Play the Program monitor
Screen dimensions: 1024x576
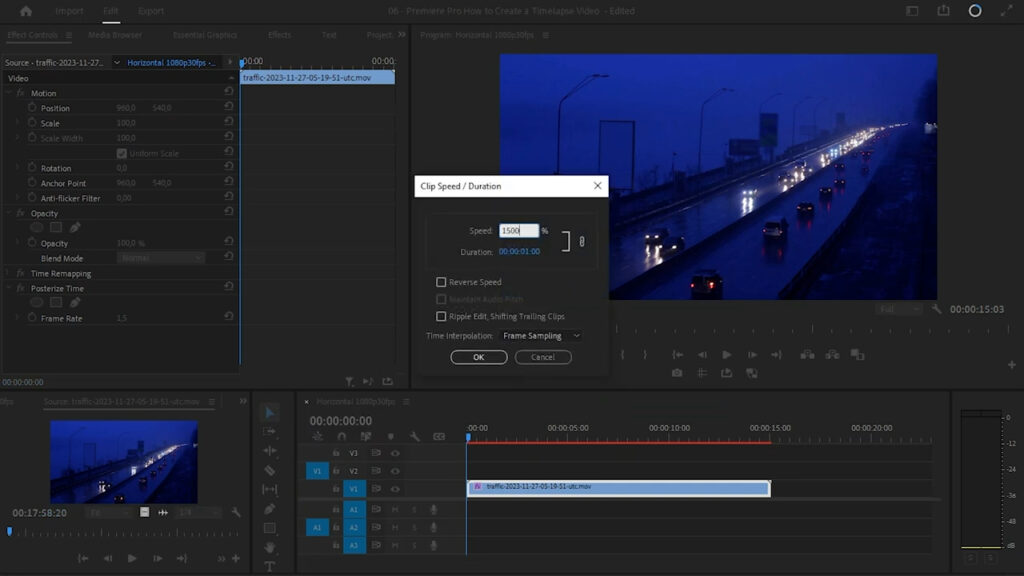(727, 355)
